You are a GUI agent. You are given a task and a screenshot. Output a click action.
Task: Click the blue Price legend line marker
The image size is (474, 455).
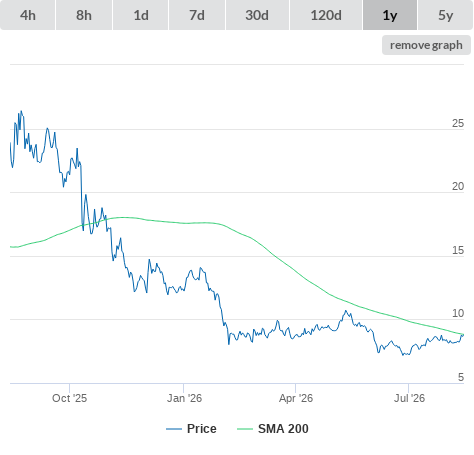(x=174, y=429)
